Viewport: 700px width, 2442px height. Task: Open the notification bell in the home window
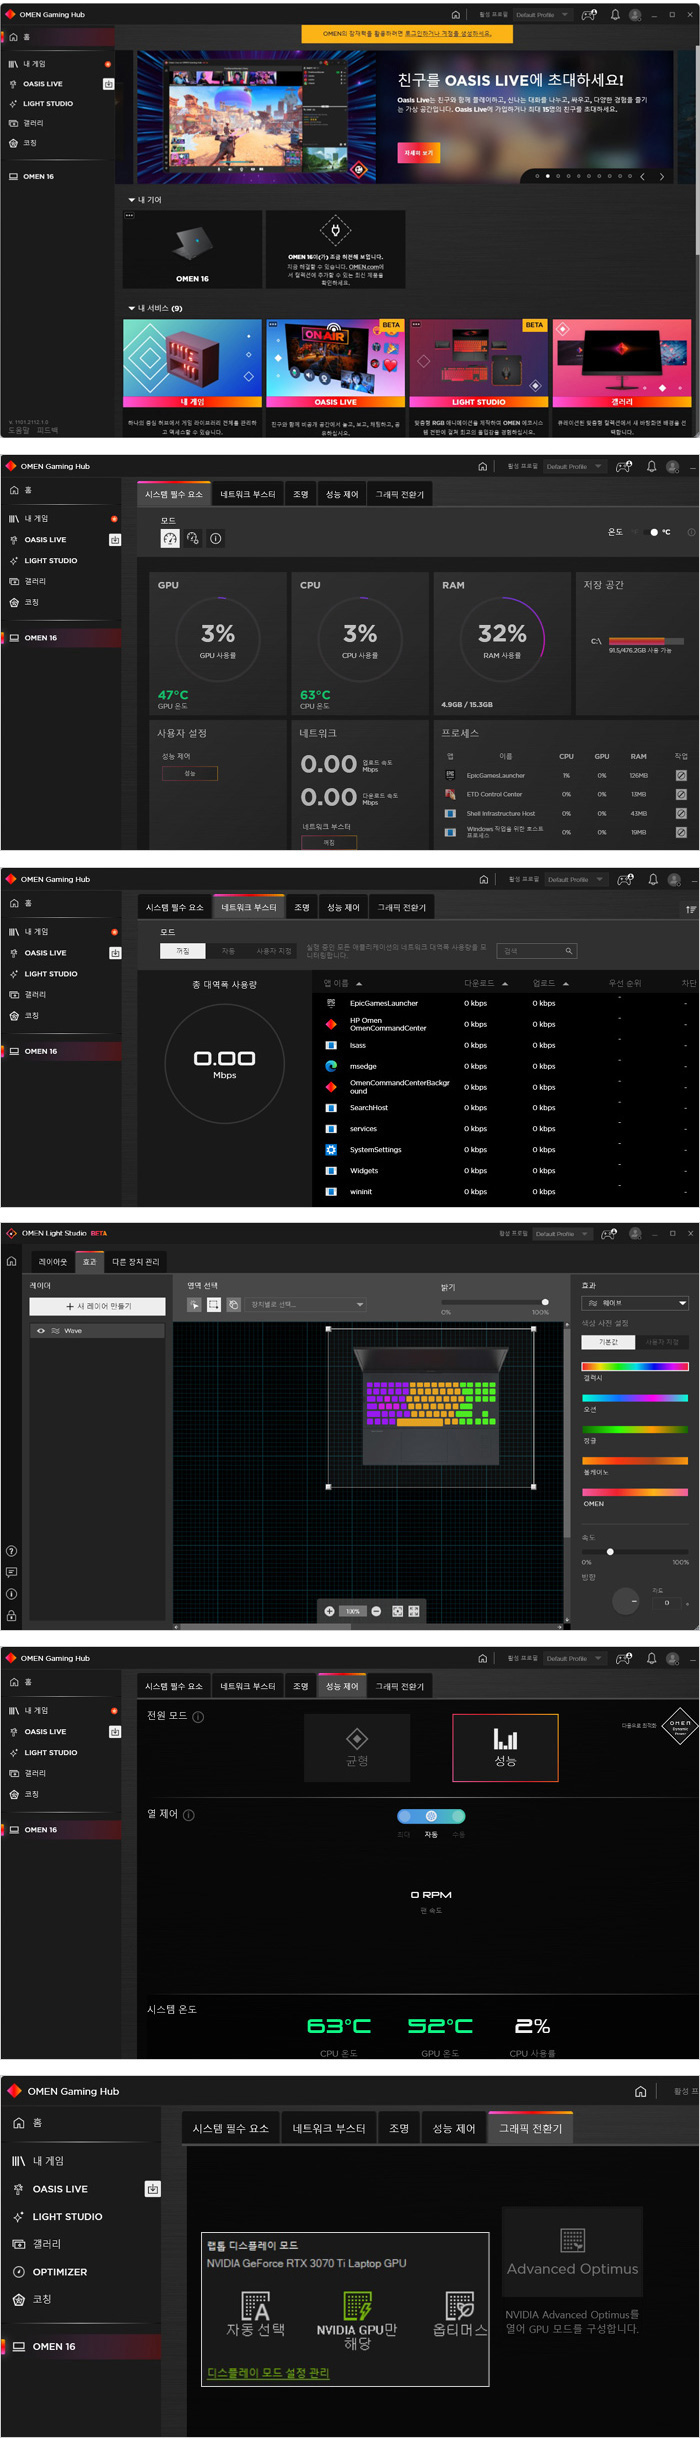click(615, 15)
